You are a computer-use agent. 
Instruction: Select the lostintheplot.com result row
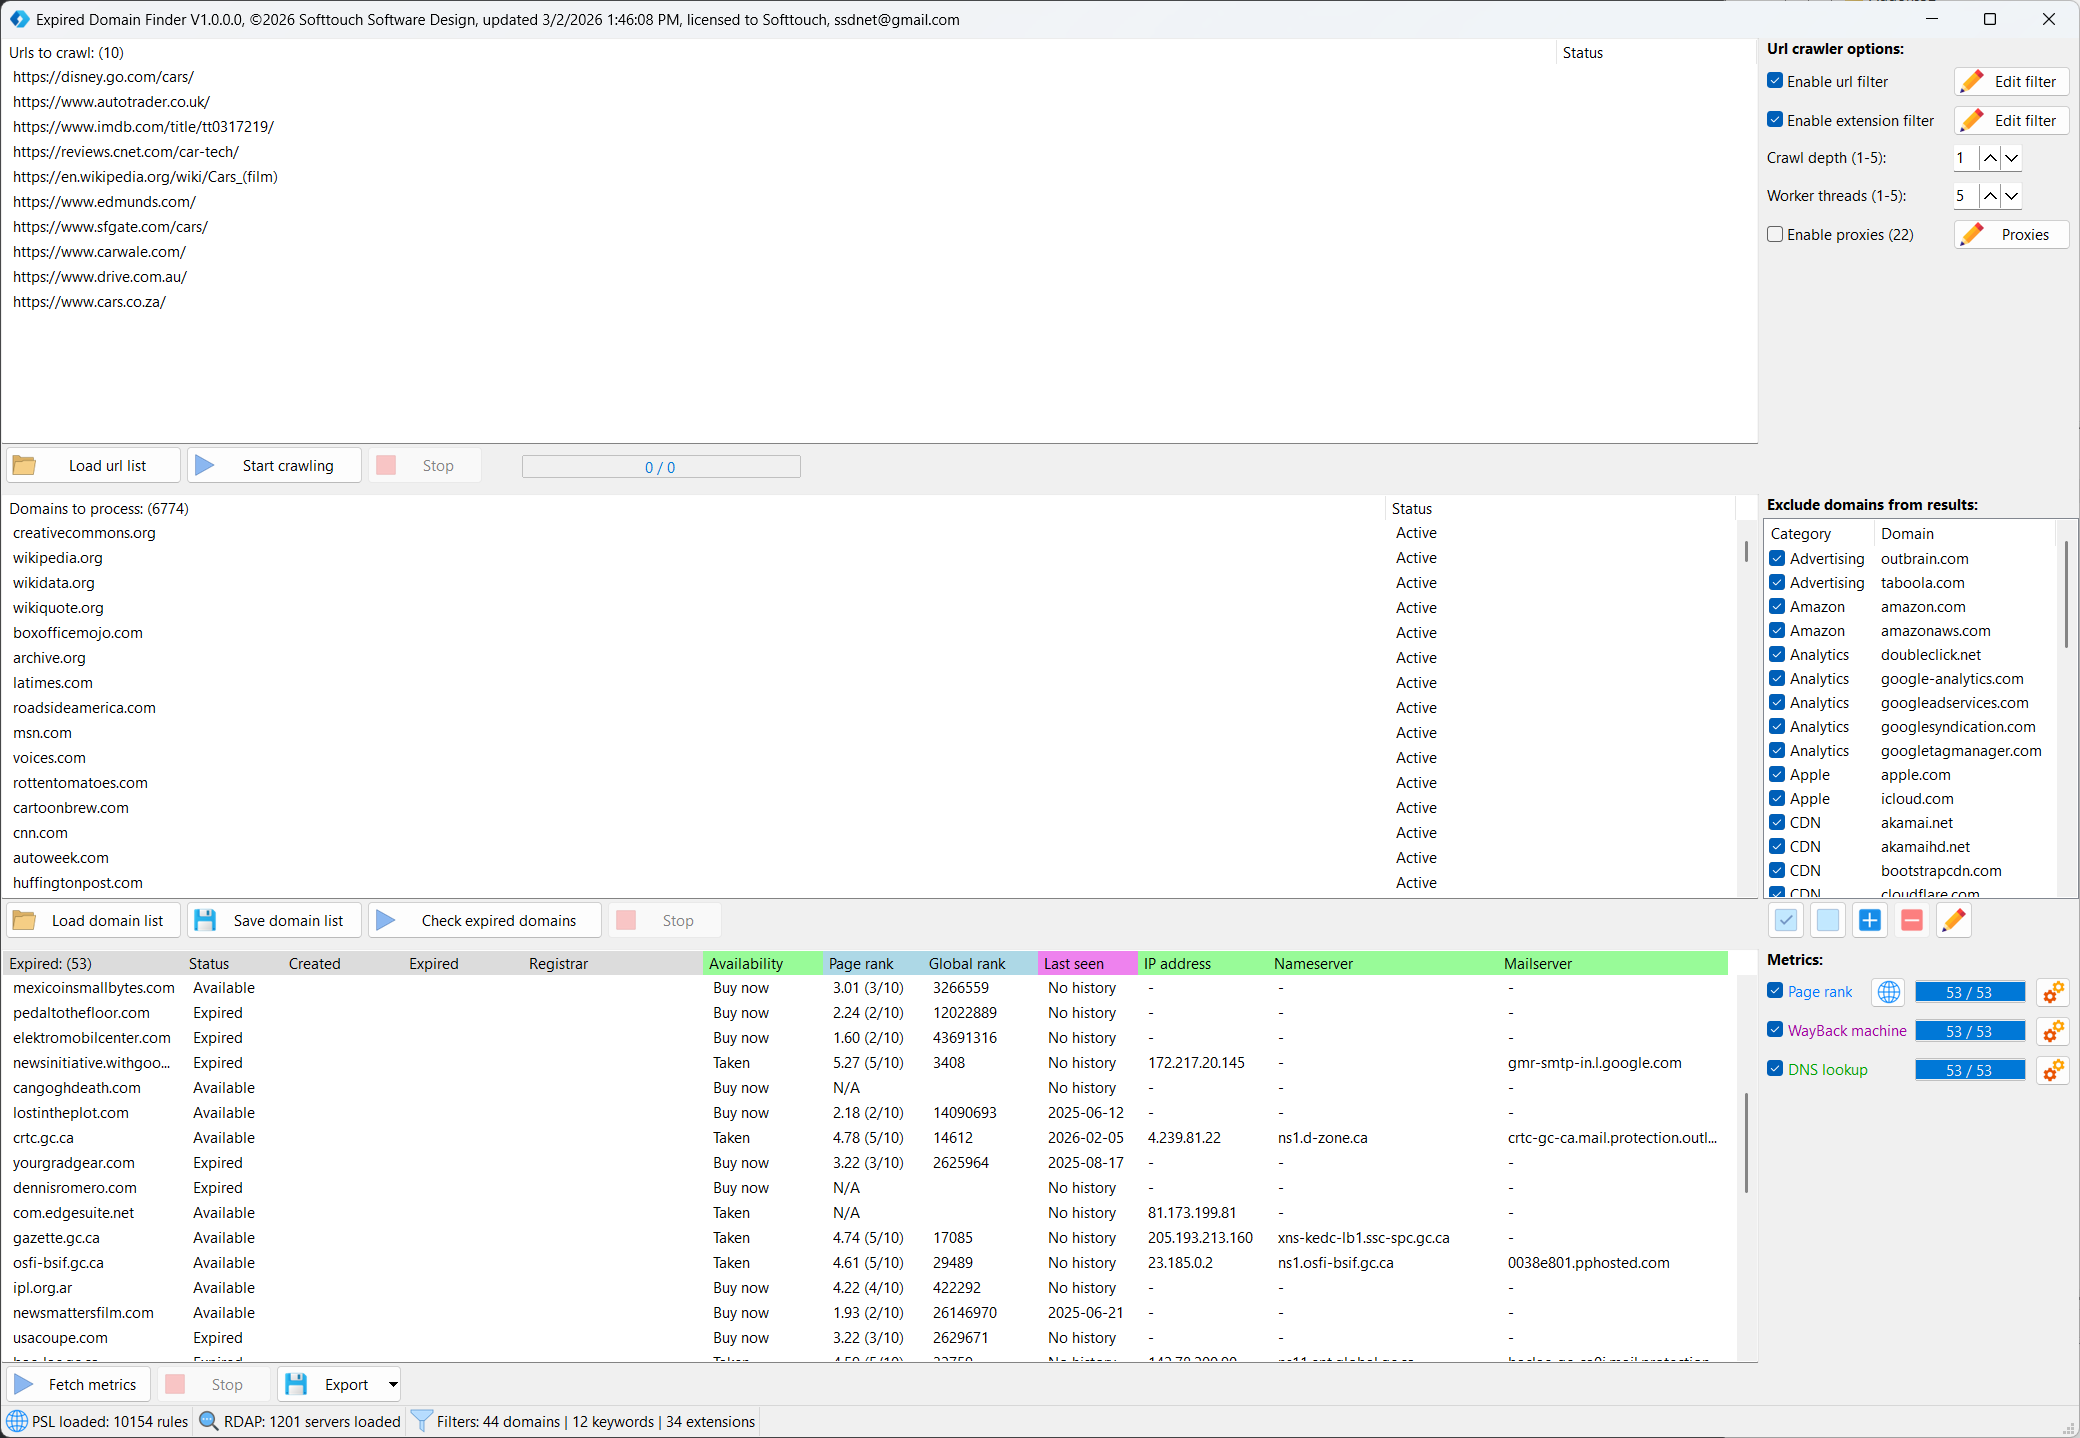tap(71, 1113)
